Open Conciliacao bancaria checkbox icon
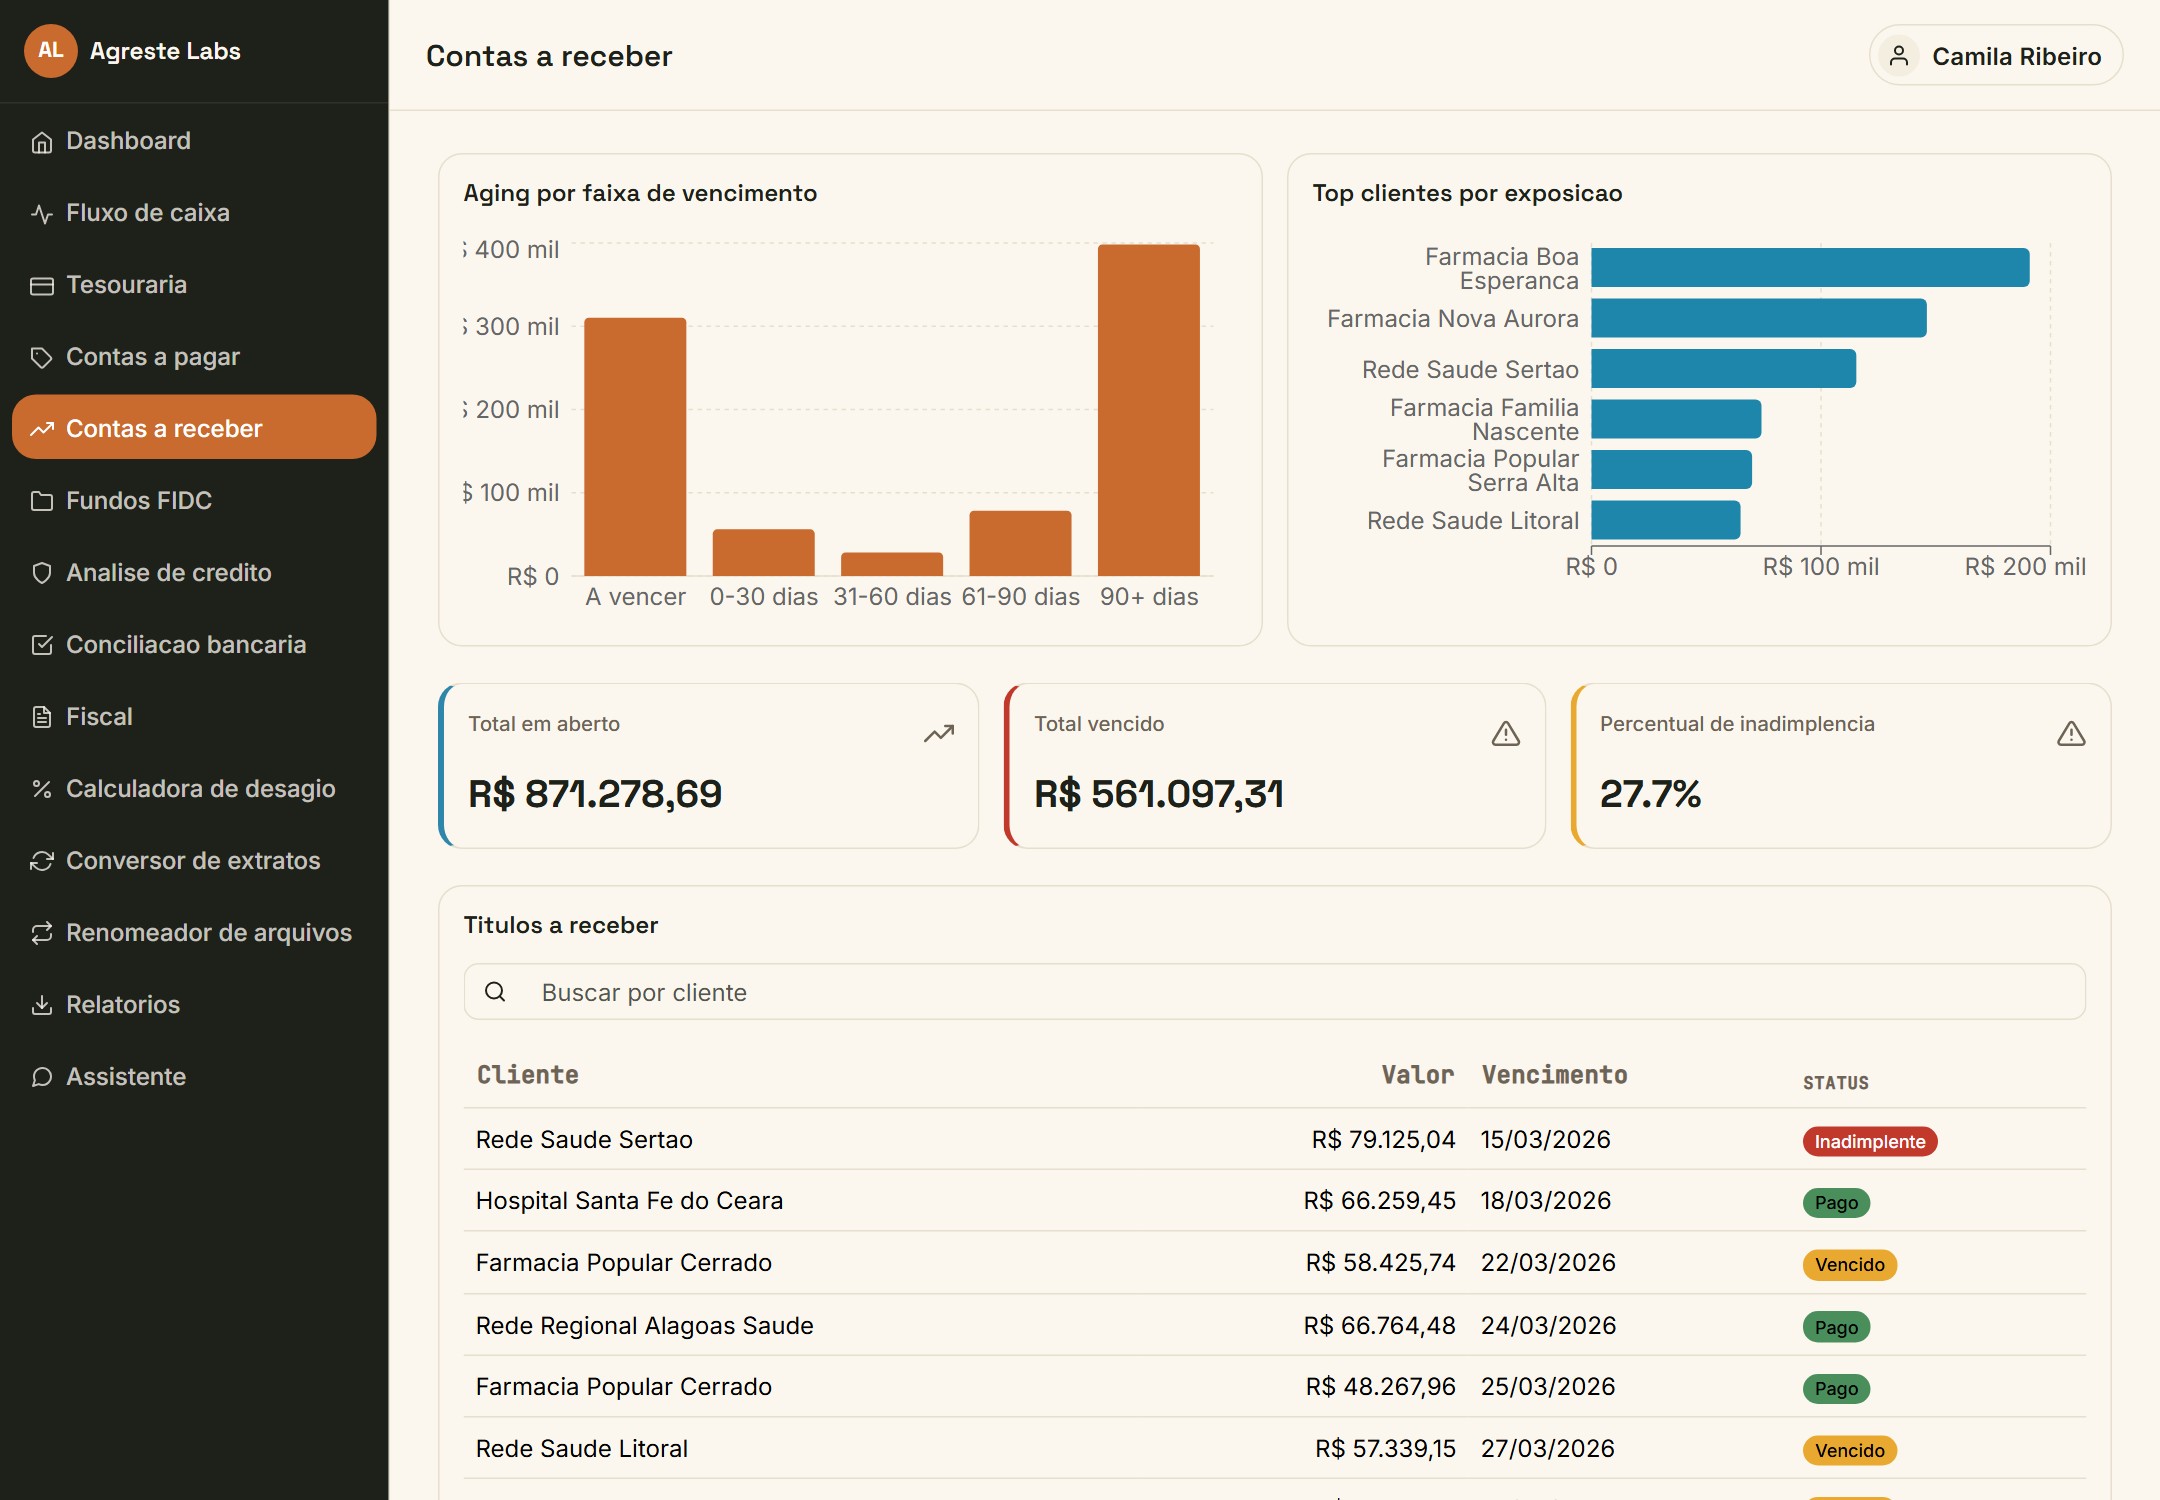This screenshot has width=2160, height=1500. pos(41,645)
